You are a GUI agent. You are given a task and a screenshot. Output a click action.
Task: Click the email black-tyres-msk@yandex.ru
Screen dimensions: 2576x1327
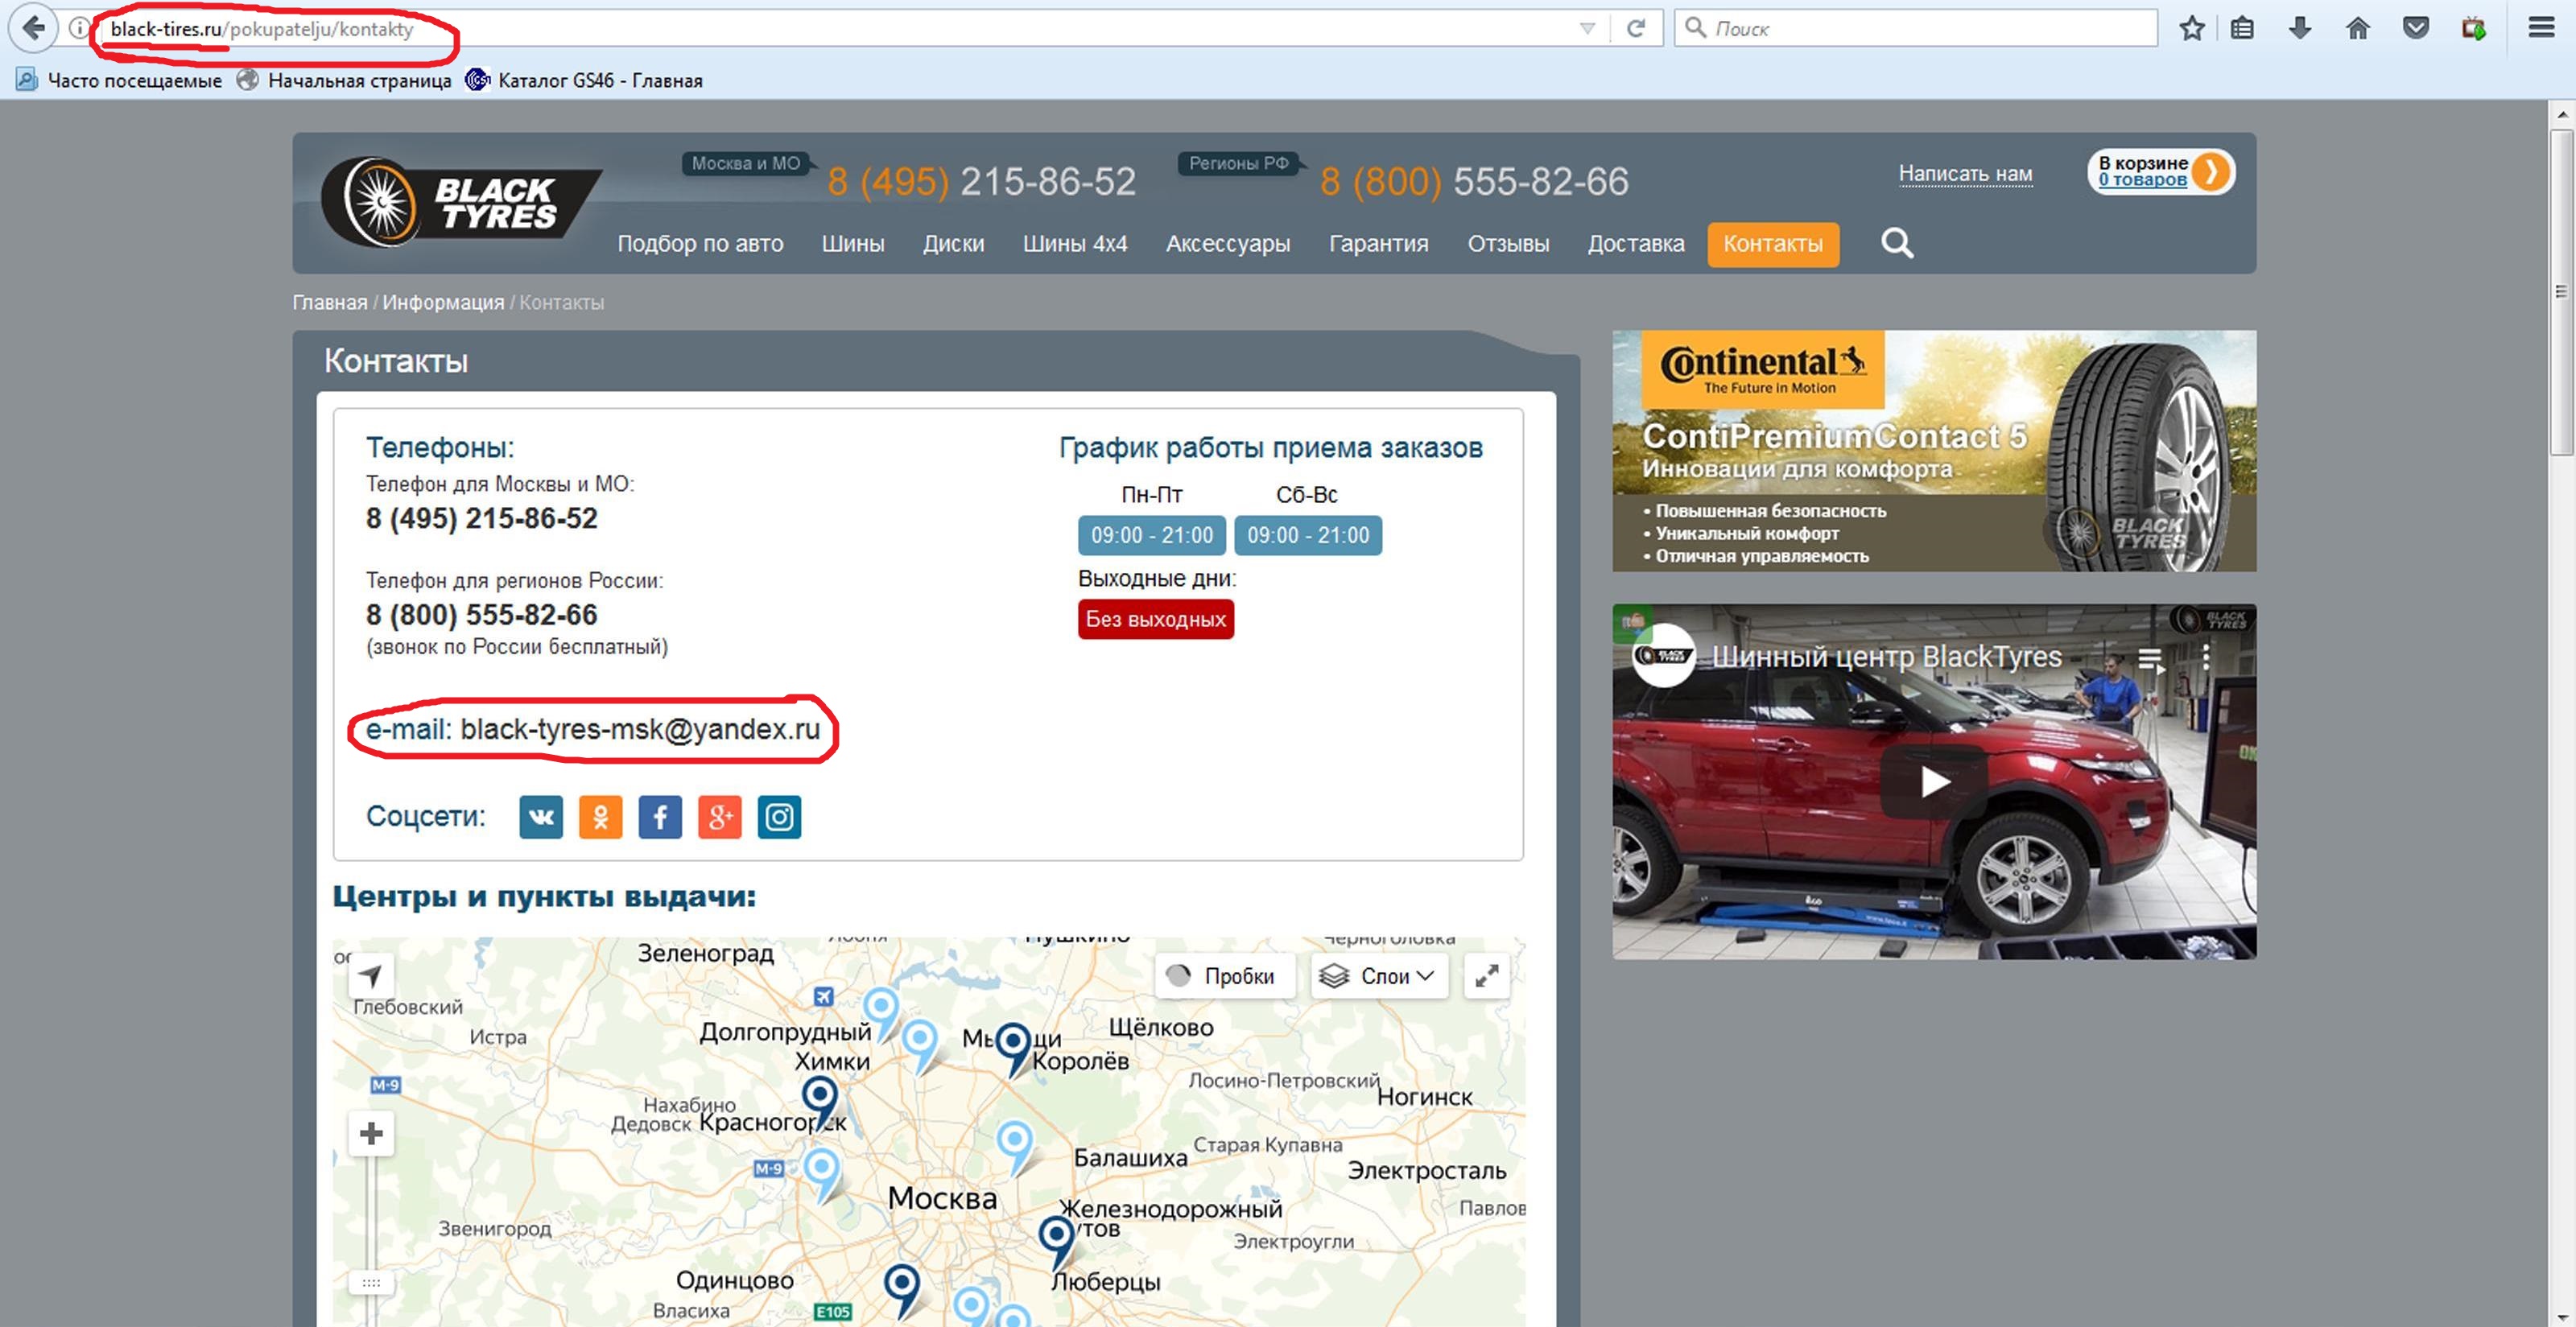(640, 729)
